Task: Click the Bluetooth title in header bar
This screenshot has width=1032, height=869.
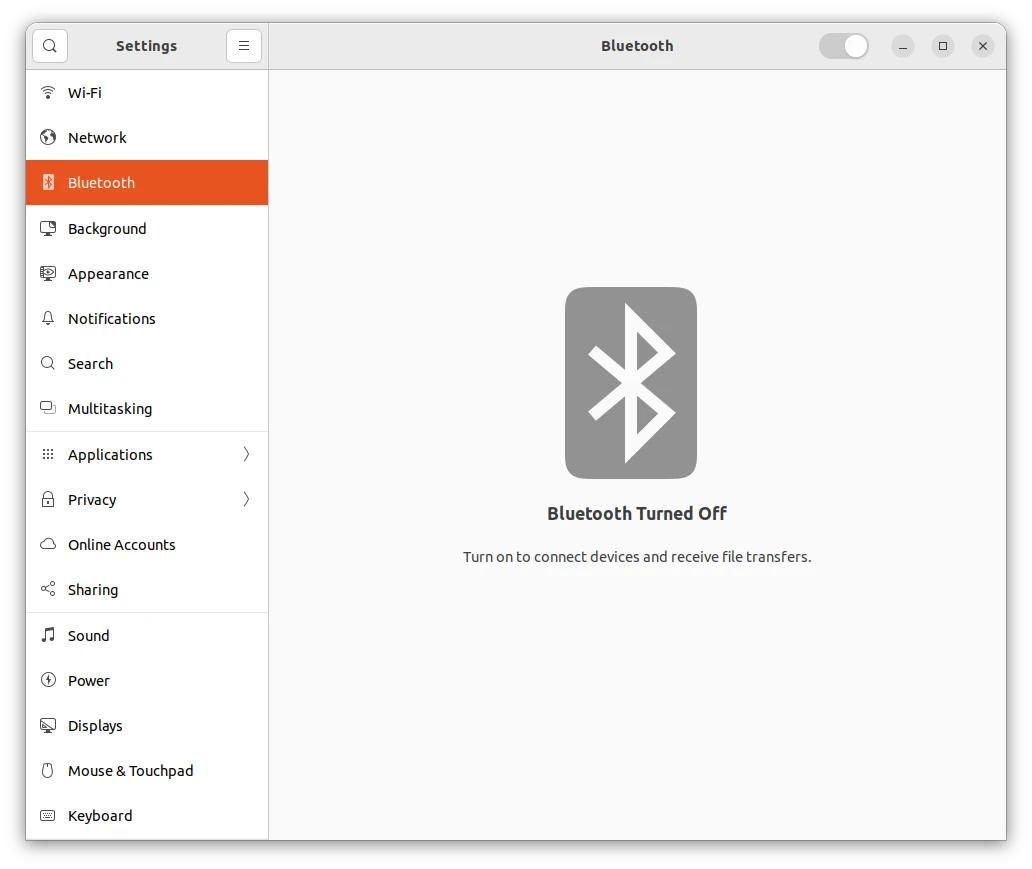Action: tap(637, 46)
